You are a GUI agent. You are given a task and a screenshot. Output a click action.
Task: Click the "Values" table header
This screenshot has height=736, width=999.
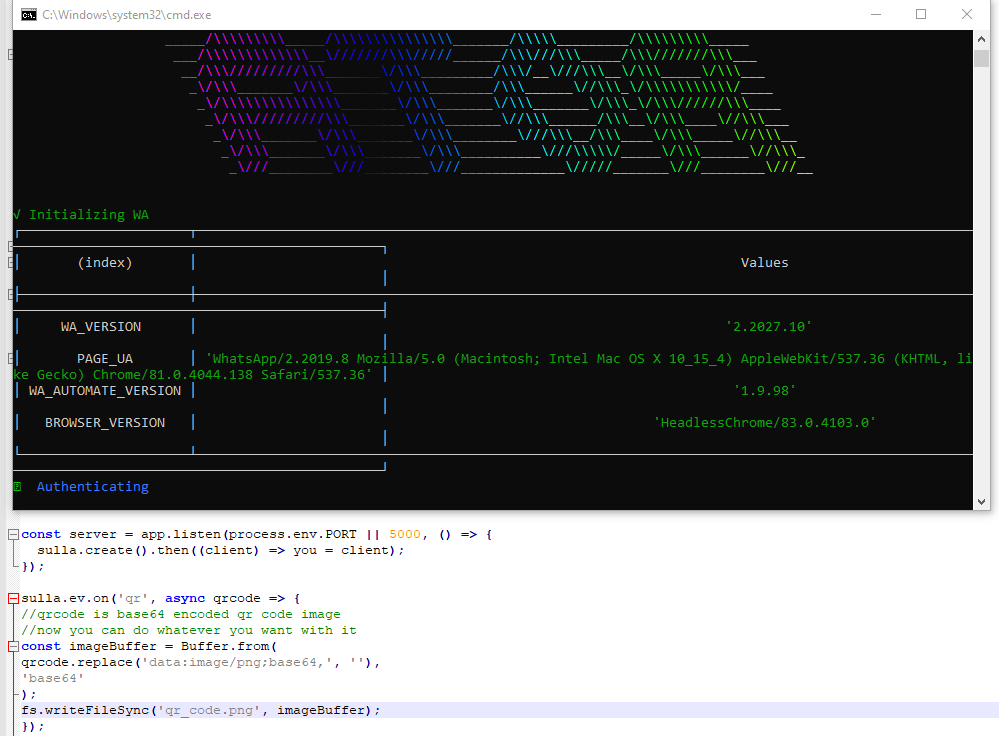[x=764, y=262]
